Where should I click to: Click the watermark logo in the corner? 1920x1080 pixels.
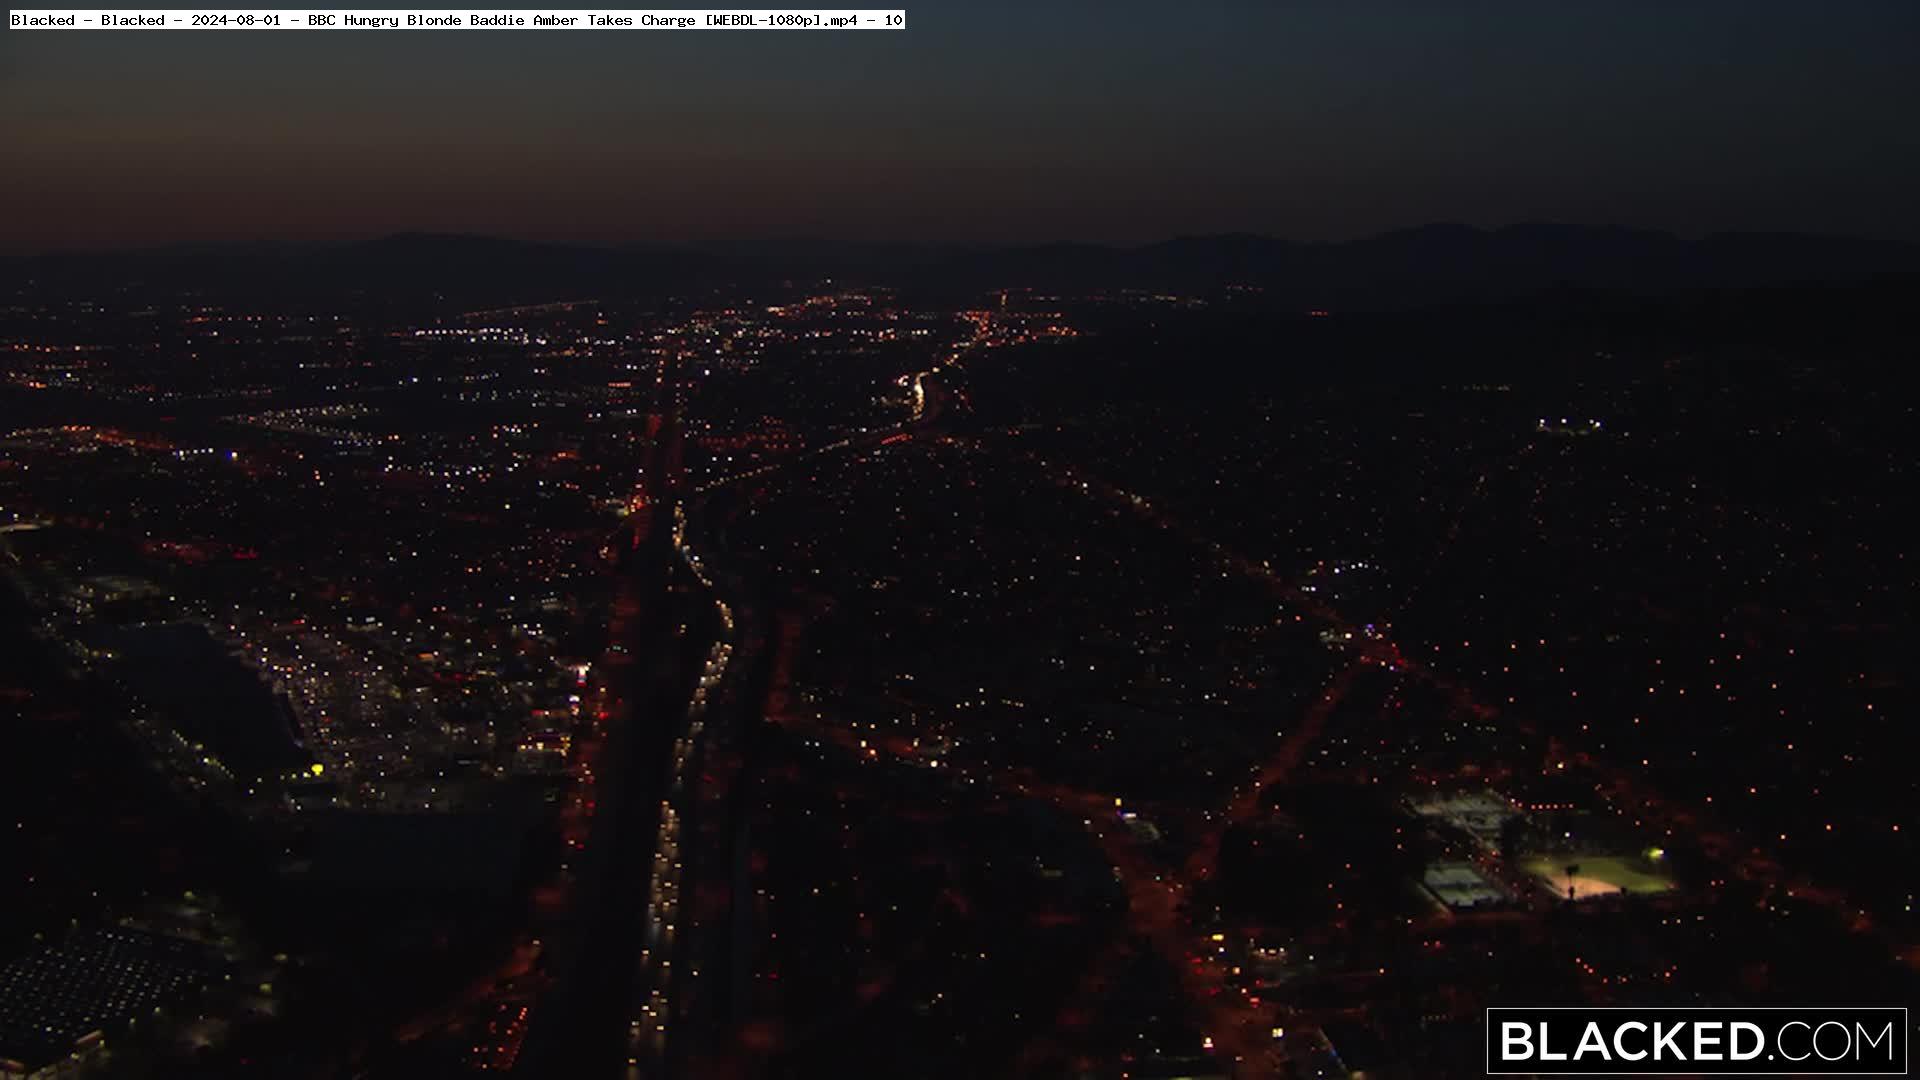point(1696,1041)
